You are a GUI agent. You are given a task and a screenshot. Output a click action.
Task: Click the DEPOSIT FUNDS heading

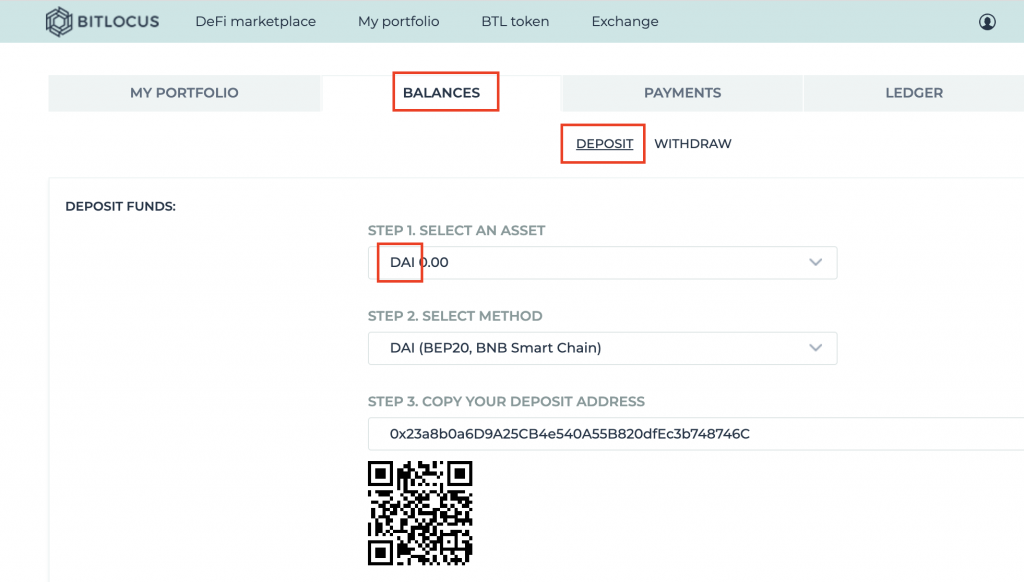click(120, 206)
